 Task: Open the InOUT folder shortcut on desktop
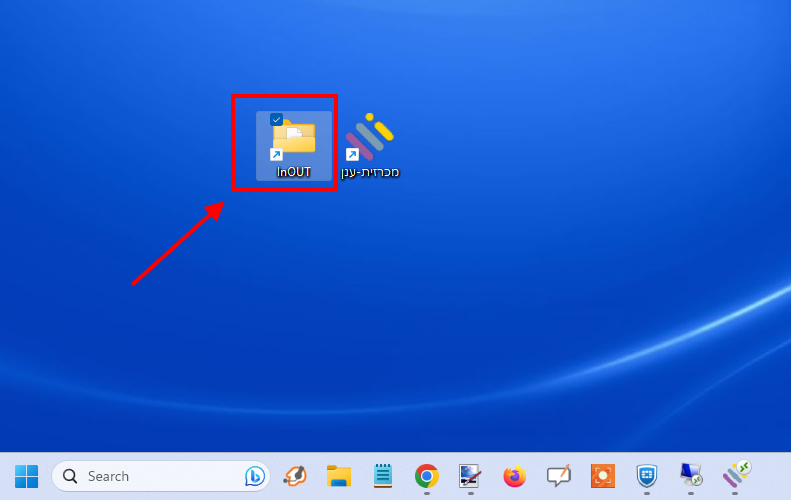click(x=293, y=138)
